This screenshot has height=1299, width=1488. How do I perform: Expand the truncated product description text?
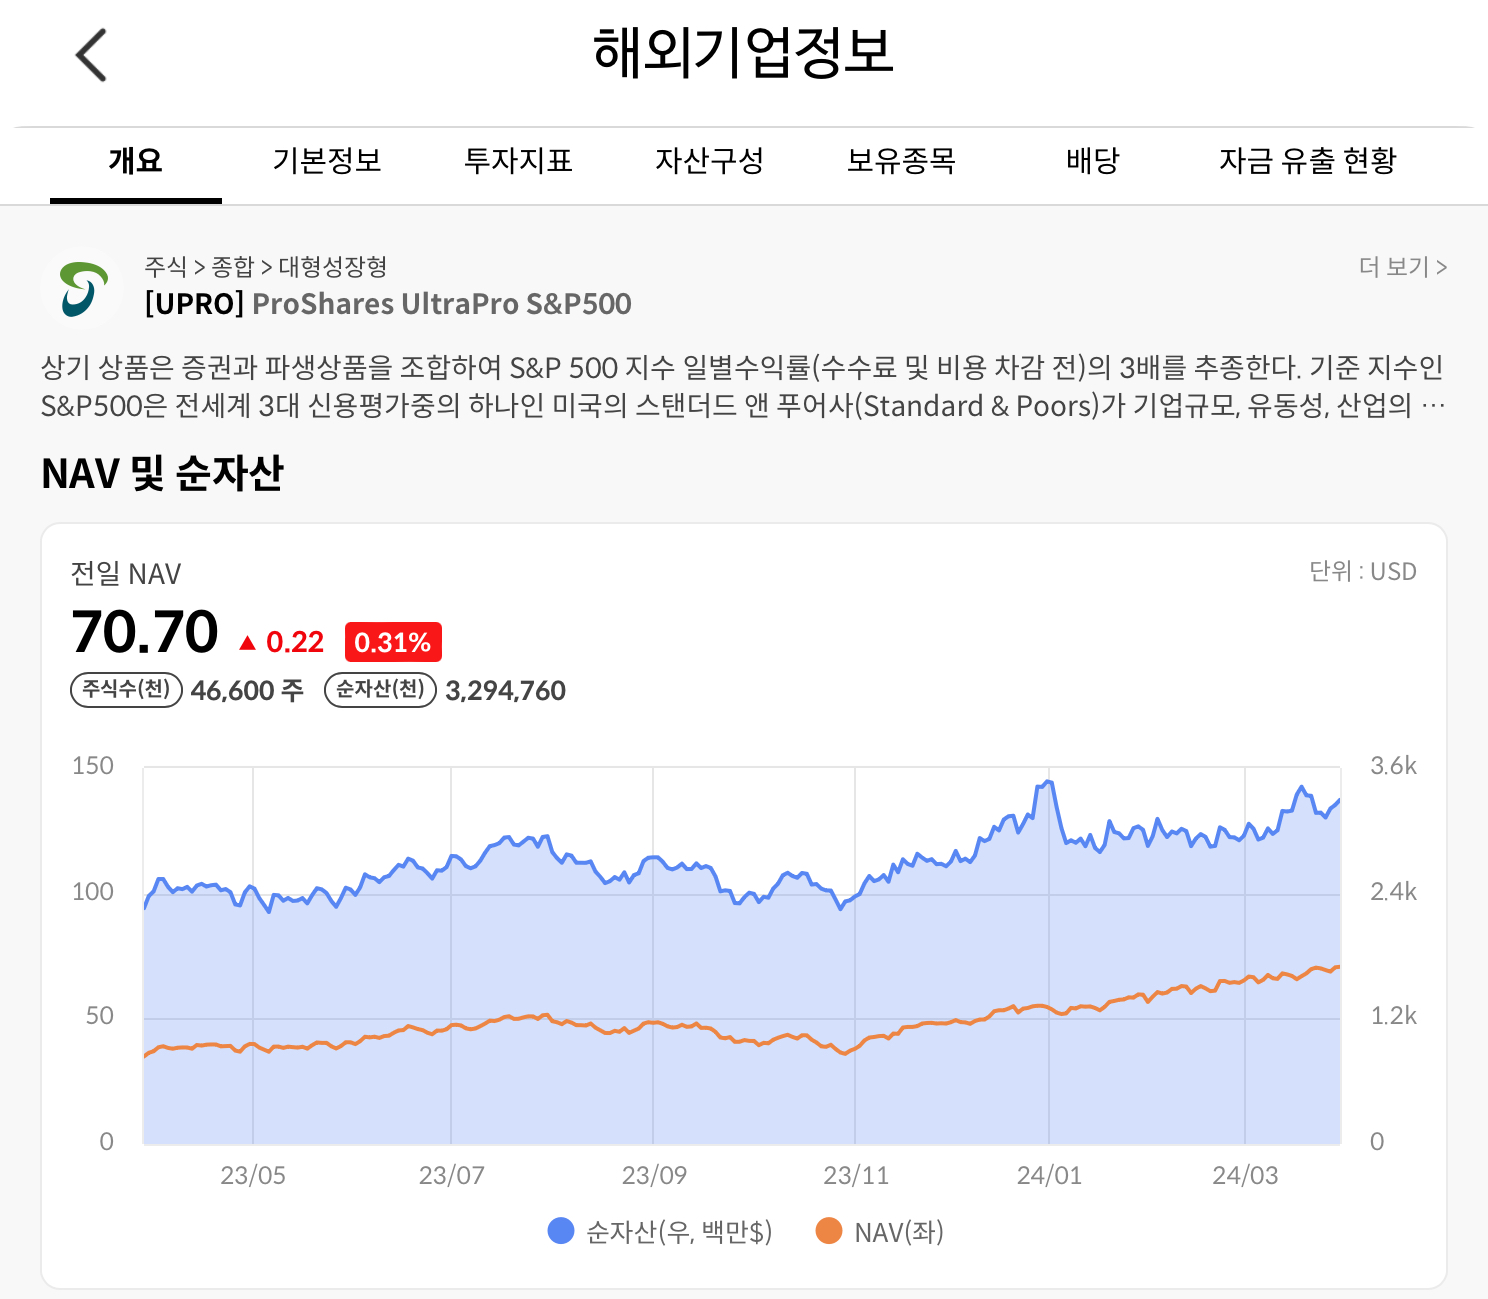pyautogui.click(x=742, y=387)
